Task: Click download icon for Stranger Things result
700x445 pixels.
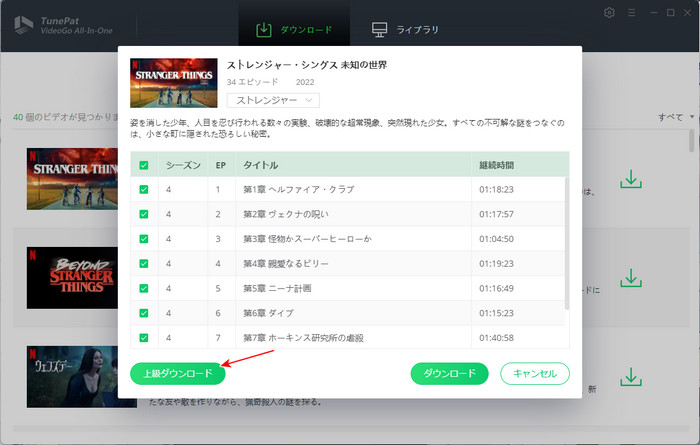Action: point(631,179)
